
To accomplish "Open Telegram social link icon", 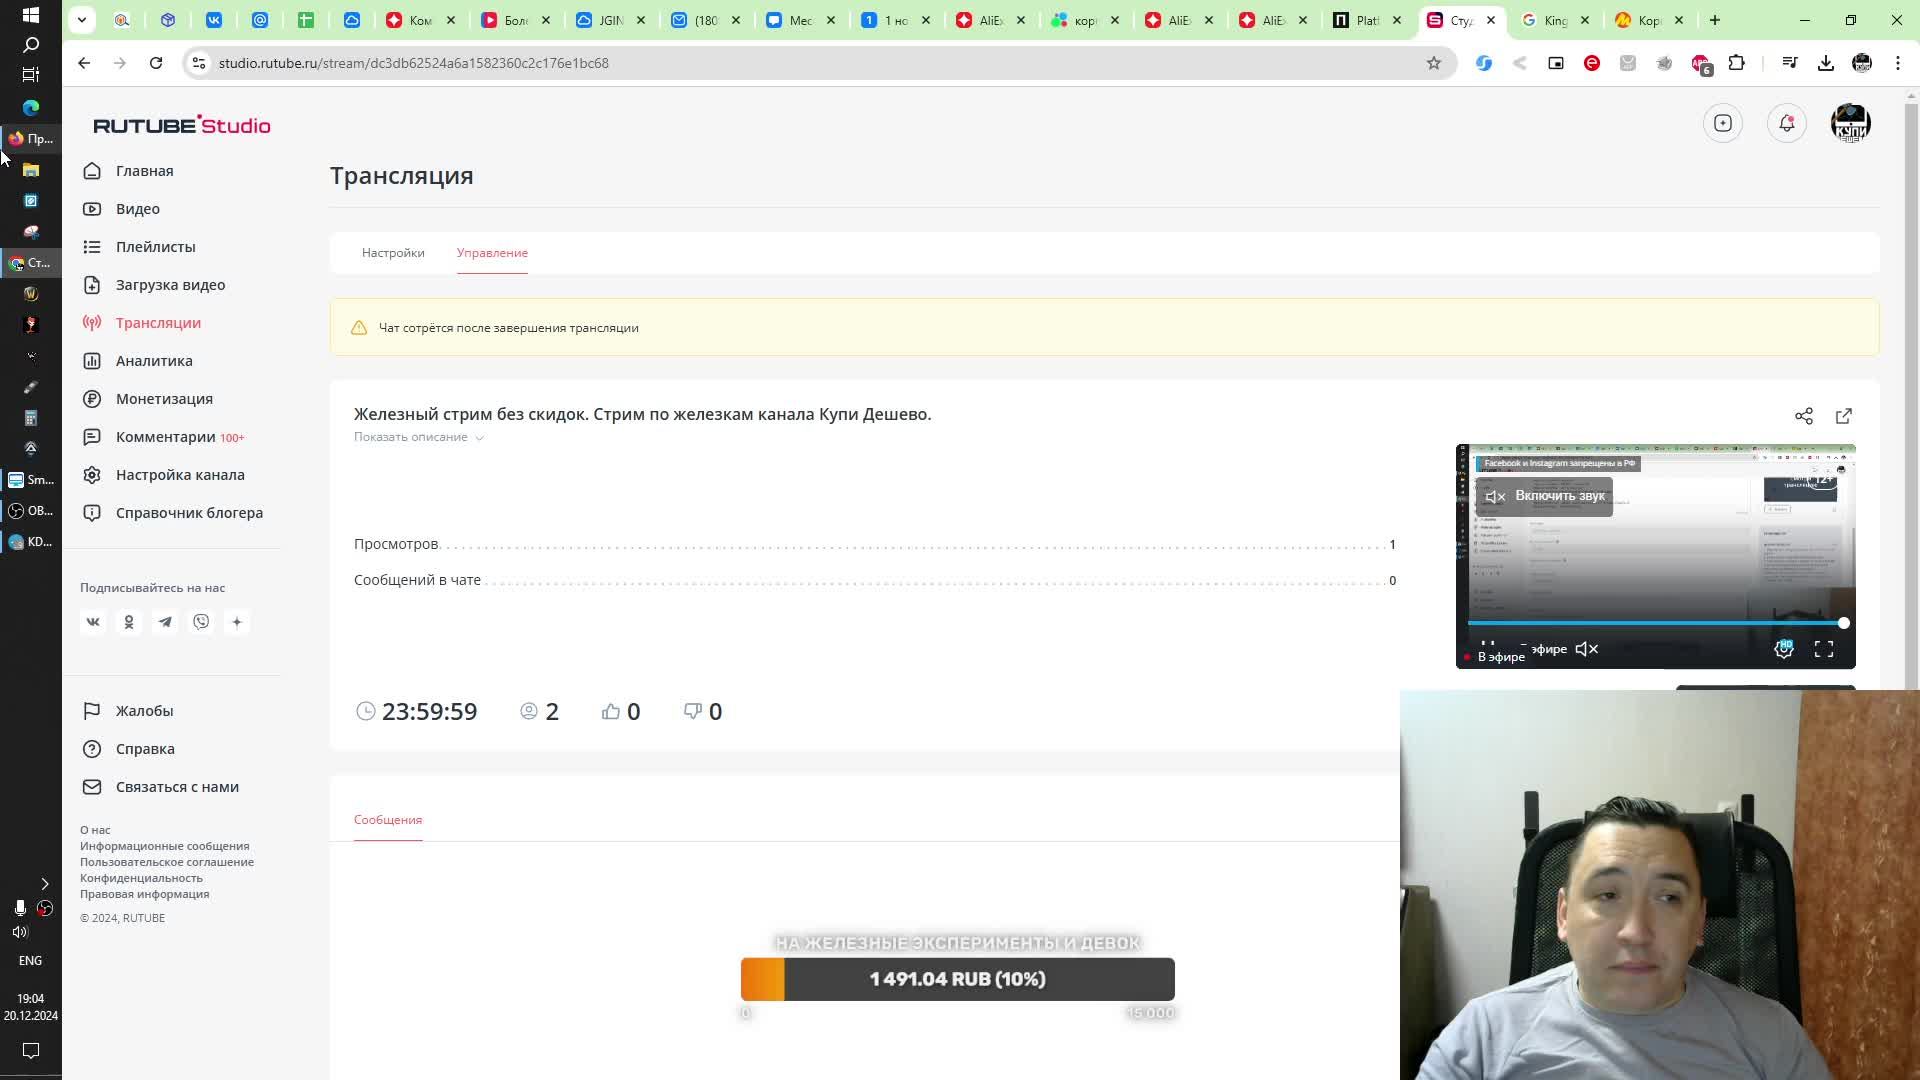I will coord(165,622).
